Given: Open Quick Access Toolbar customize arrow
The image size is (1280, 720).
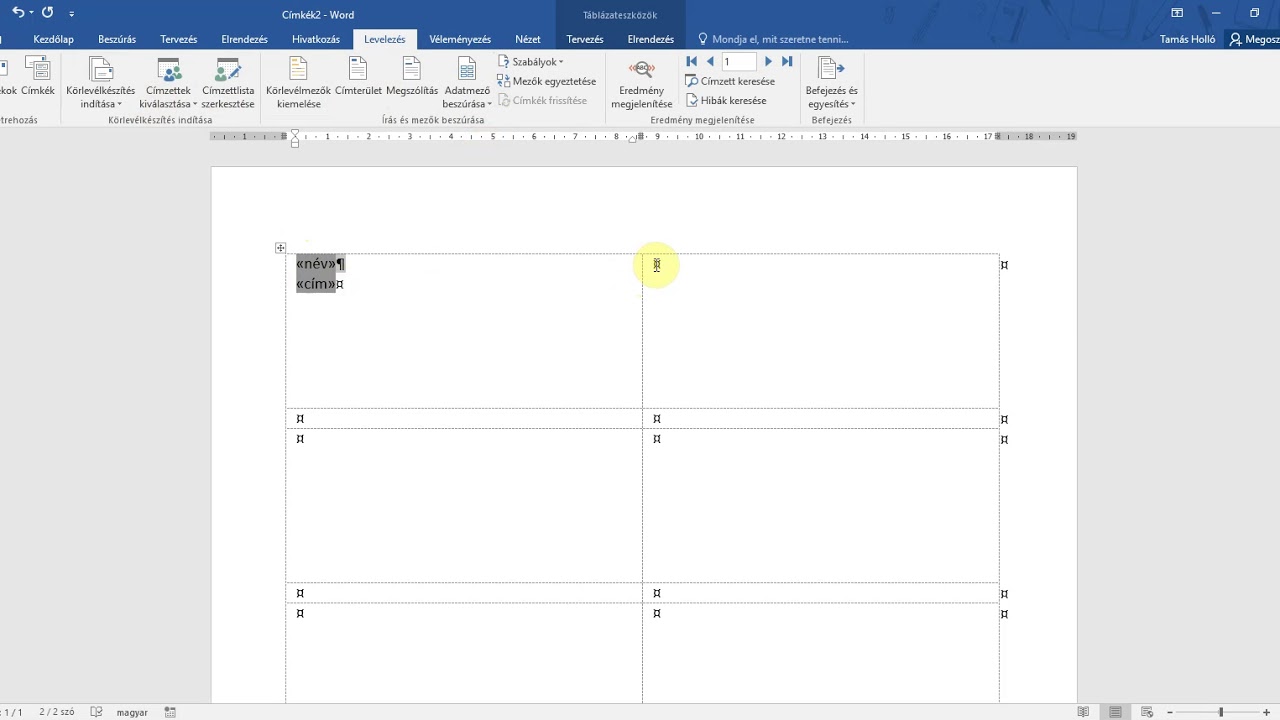Looking at the screenshot, I should tap(72, 14).
